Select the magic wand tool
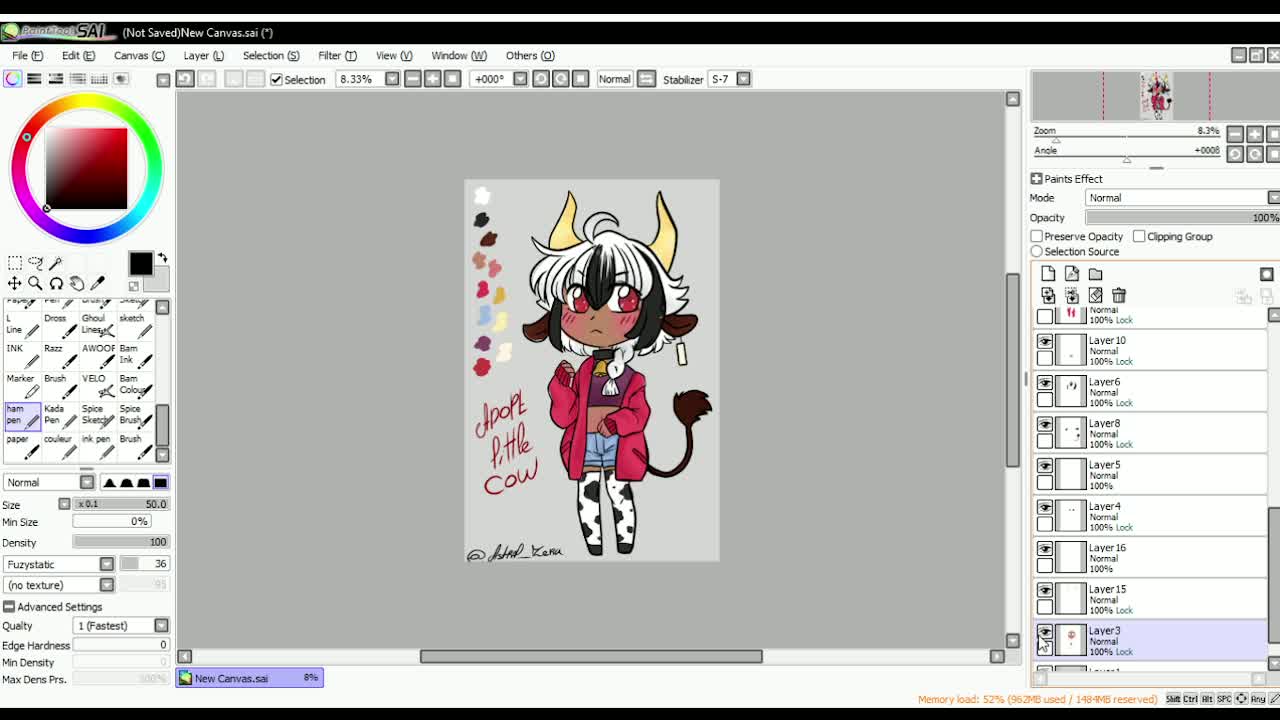The height and width of the screenshot is (720, 1280). 56,263
